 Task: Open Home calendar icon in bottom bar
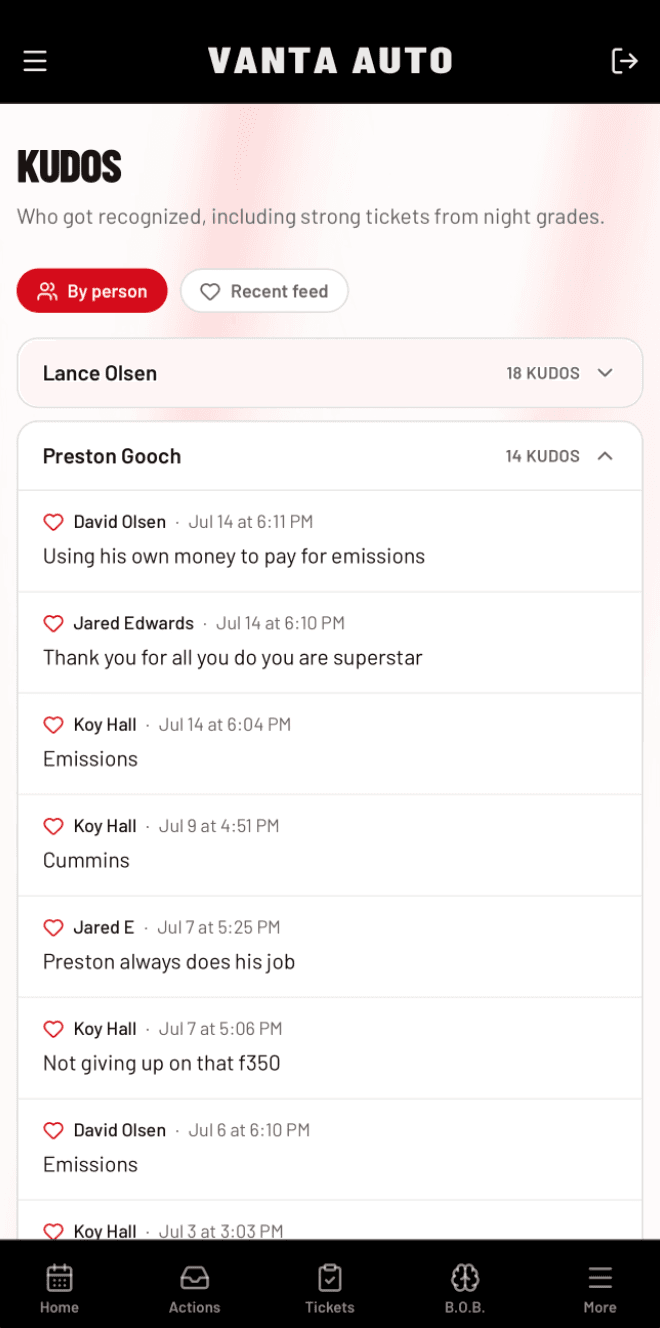tap(59, 1277)
